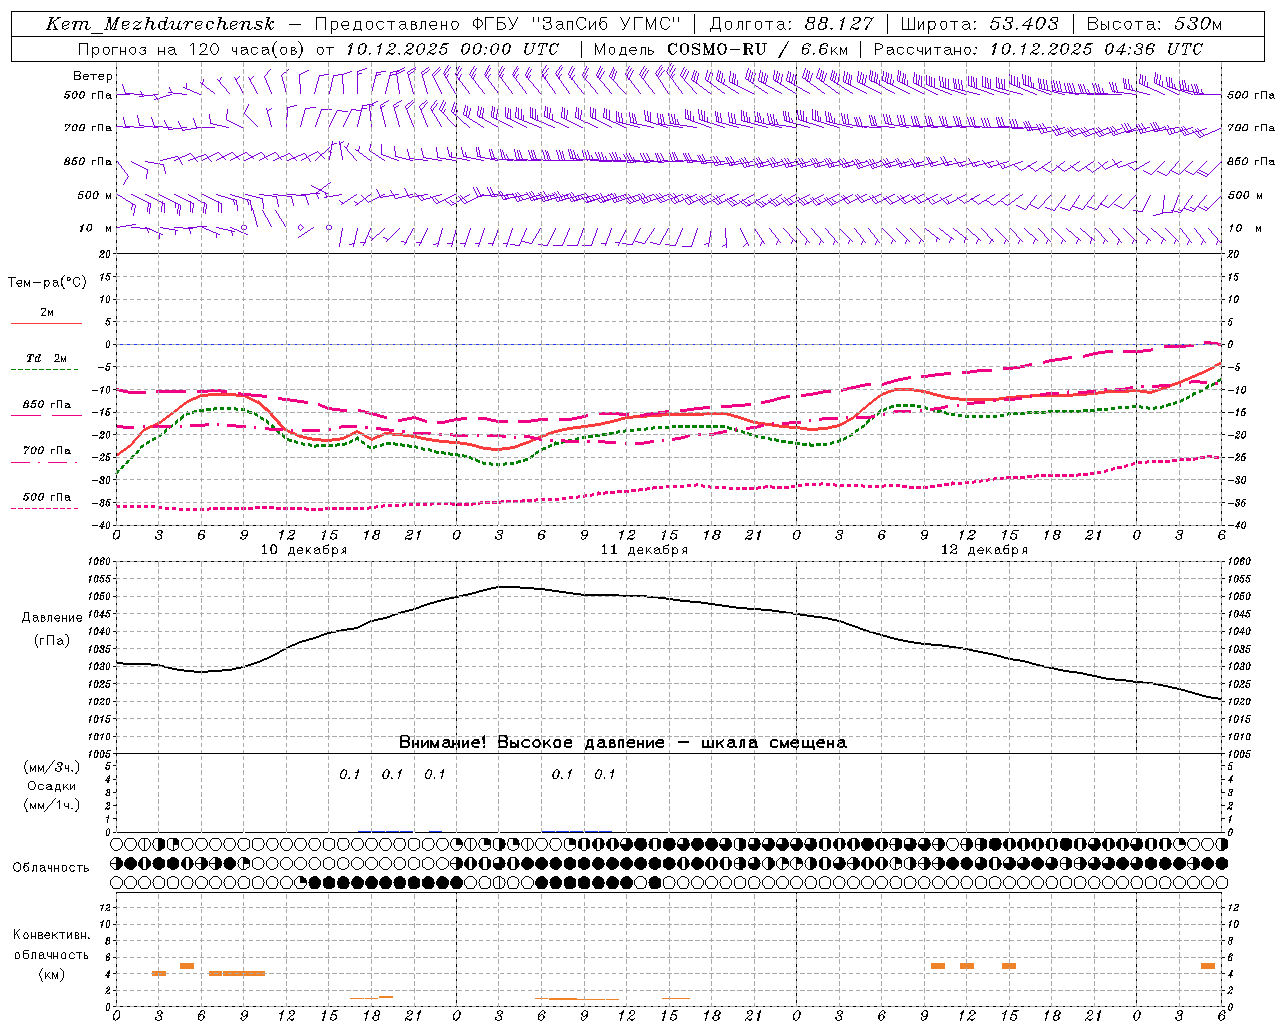Image resolution: width=1280 pixels, height=1024 pixels.
Task: Click the warning Внимание! Высокое давление — шкала смещена
Action: [x=623, y=743]
